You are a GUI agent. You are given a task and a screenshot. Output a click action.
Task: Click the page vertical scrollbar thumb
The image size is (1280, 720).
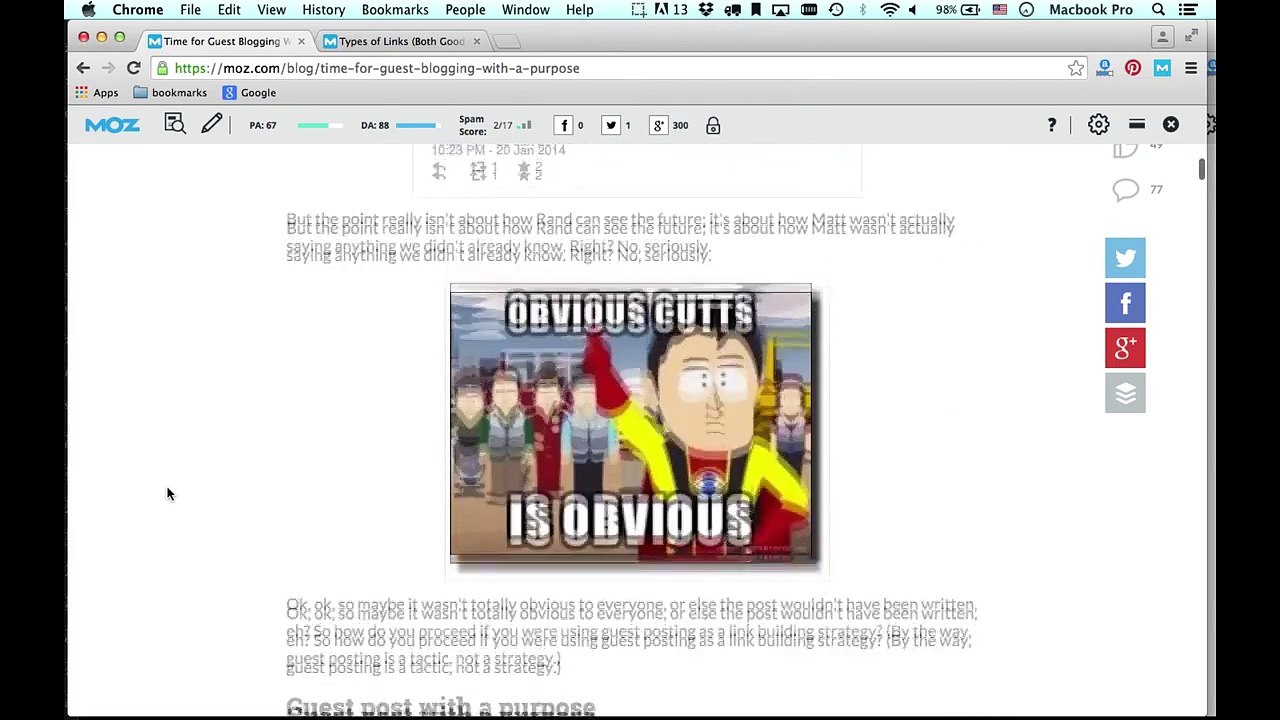tap(1202, 169)
